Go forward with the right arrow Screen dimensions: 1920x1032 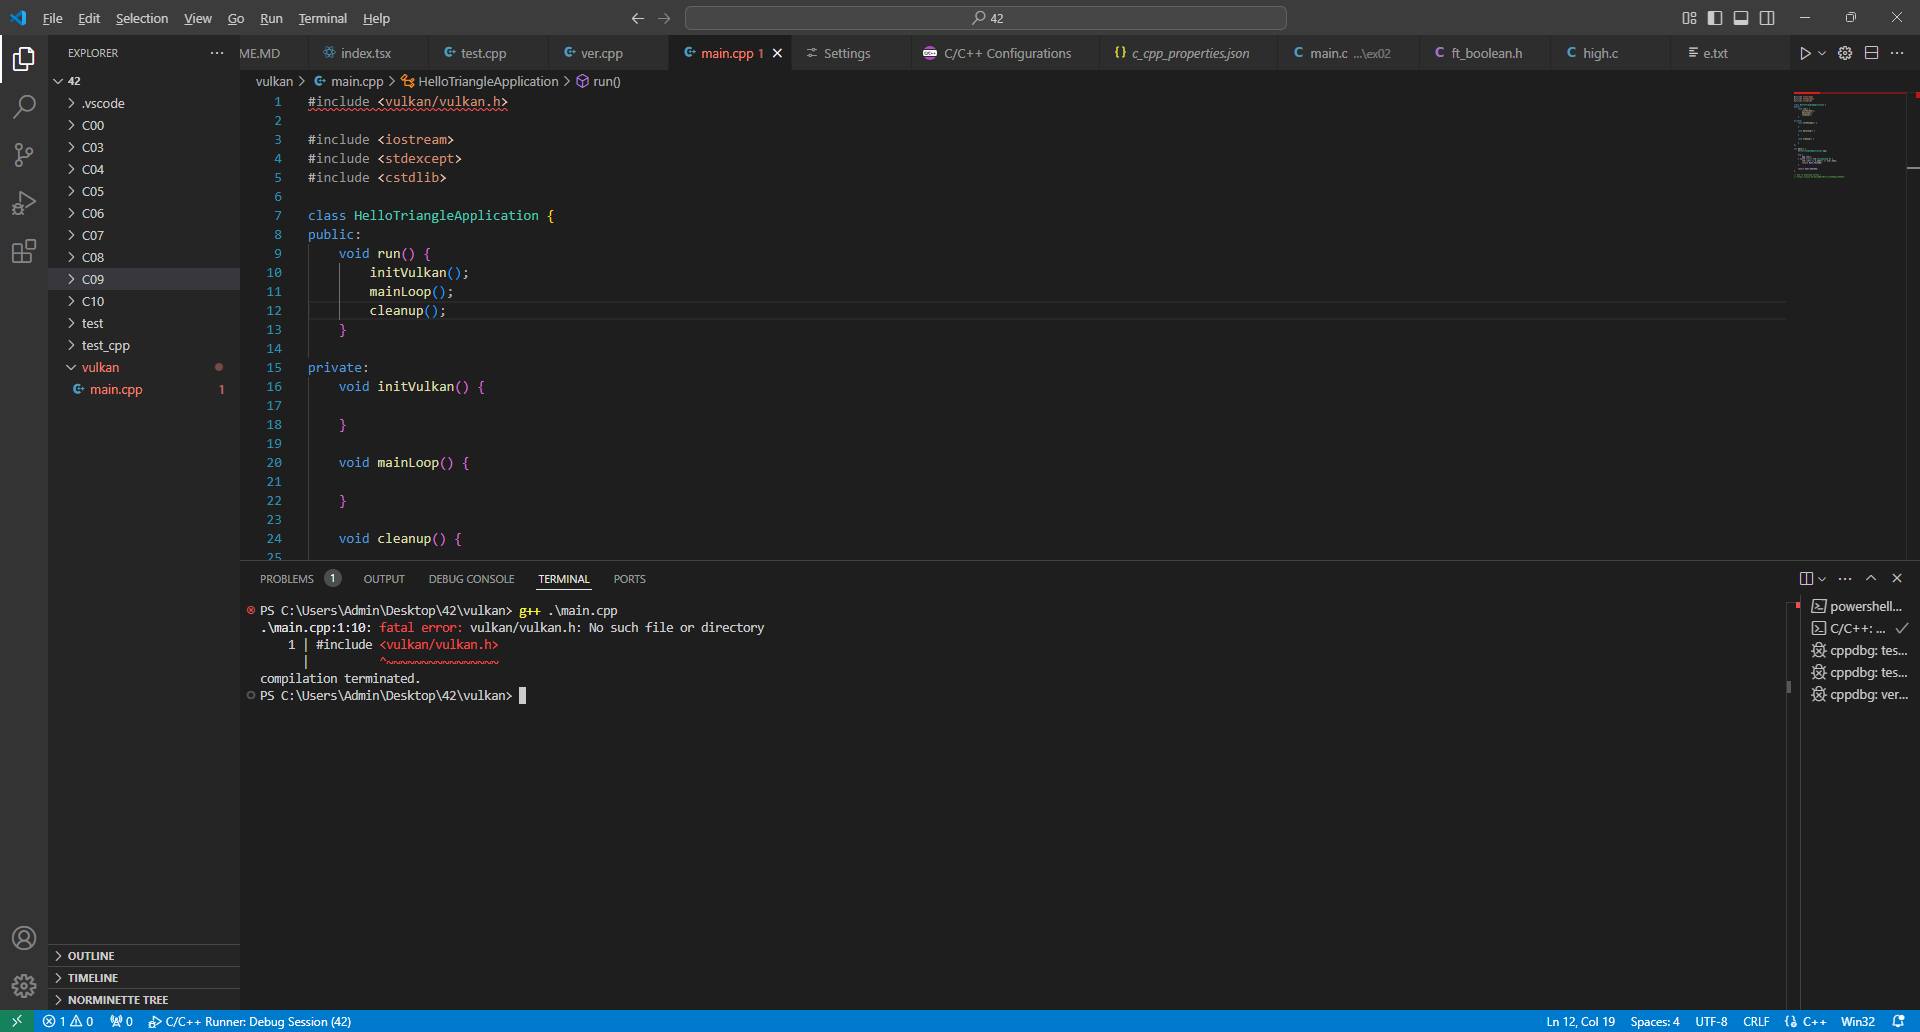point(664,18)
